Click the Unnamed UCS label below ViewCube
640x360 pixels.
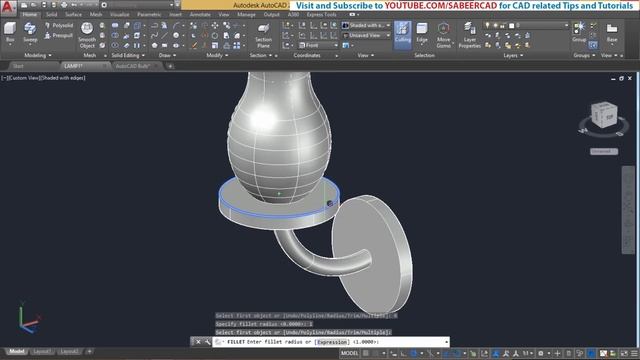[604, 151]
